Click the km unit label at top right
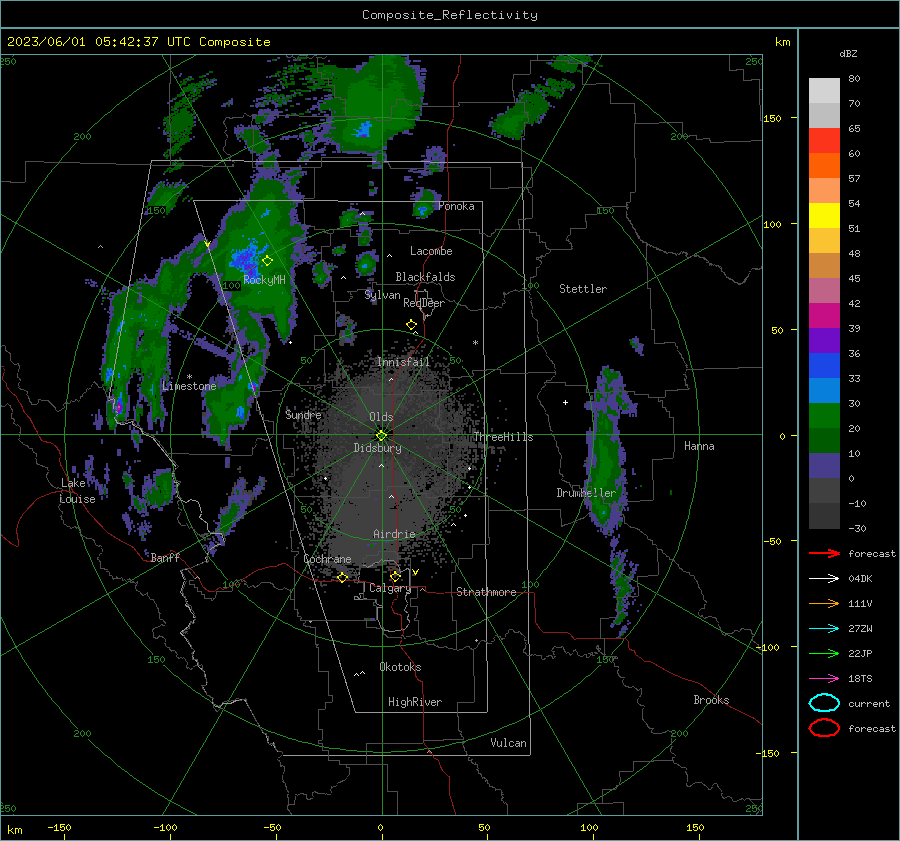This screenshot has width=900, height=841. click(x=782, y=42)
